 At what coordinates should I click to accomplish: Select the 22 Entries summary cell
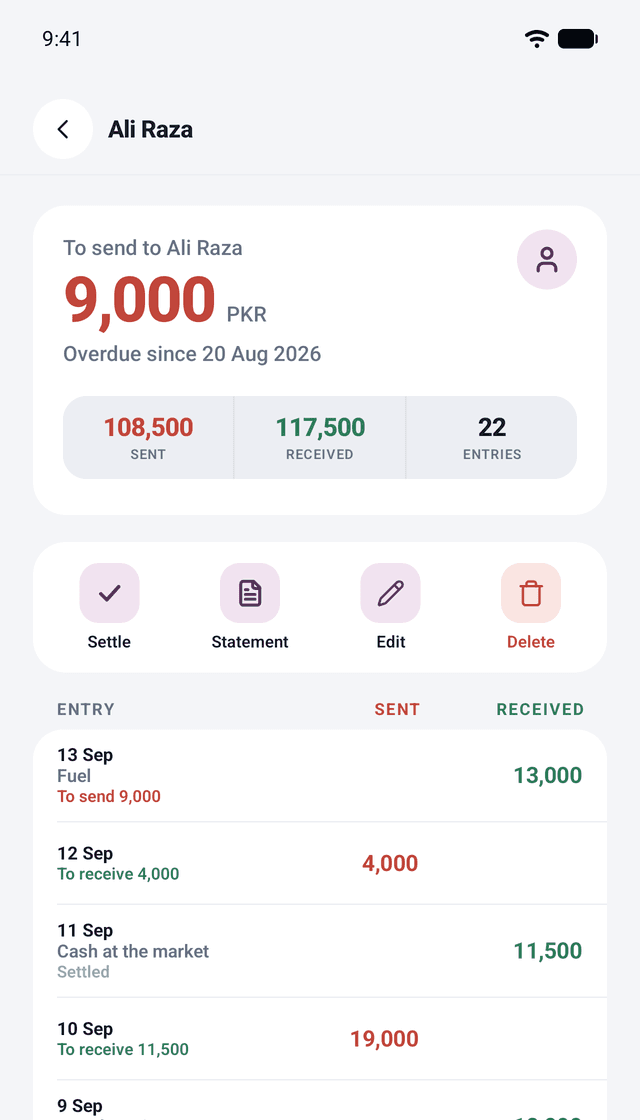point(491,437)
